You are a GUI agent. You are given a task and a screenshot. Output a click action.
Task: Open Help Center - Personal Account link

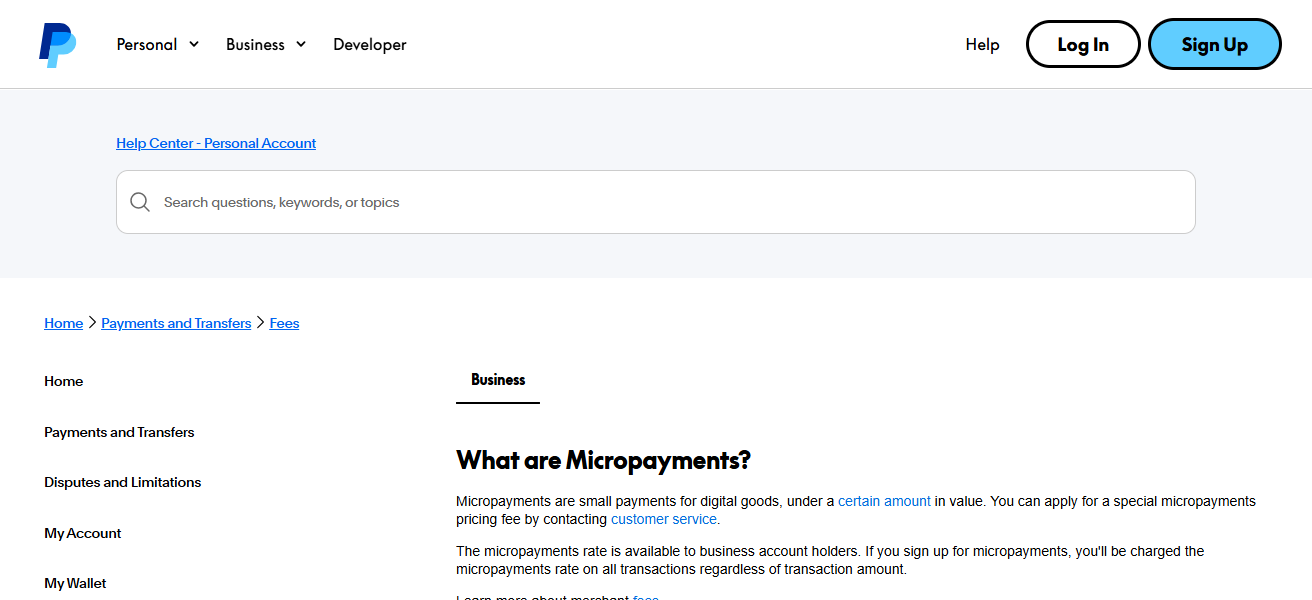coord(215,143)
